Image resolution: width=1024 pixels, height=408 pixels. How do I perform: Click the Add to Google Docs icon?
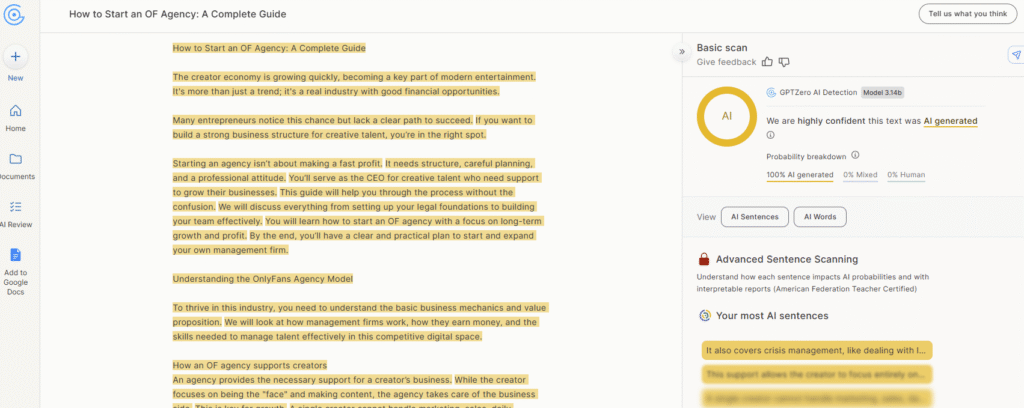pos(16,255)
